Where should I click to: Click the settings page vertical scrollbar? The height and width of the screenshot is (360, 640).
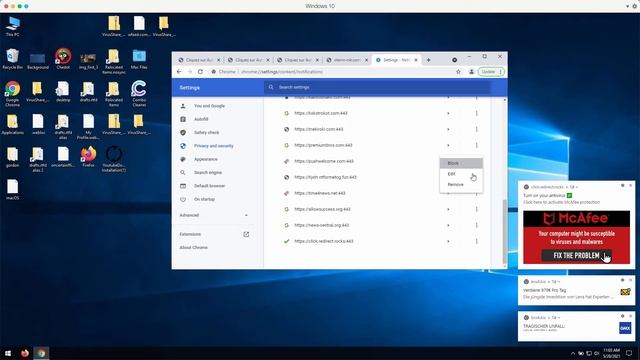504,231
